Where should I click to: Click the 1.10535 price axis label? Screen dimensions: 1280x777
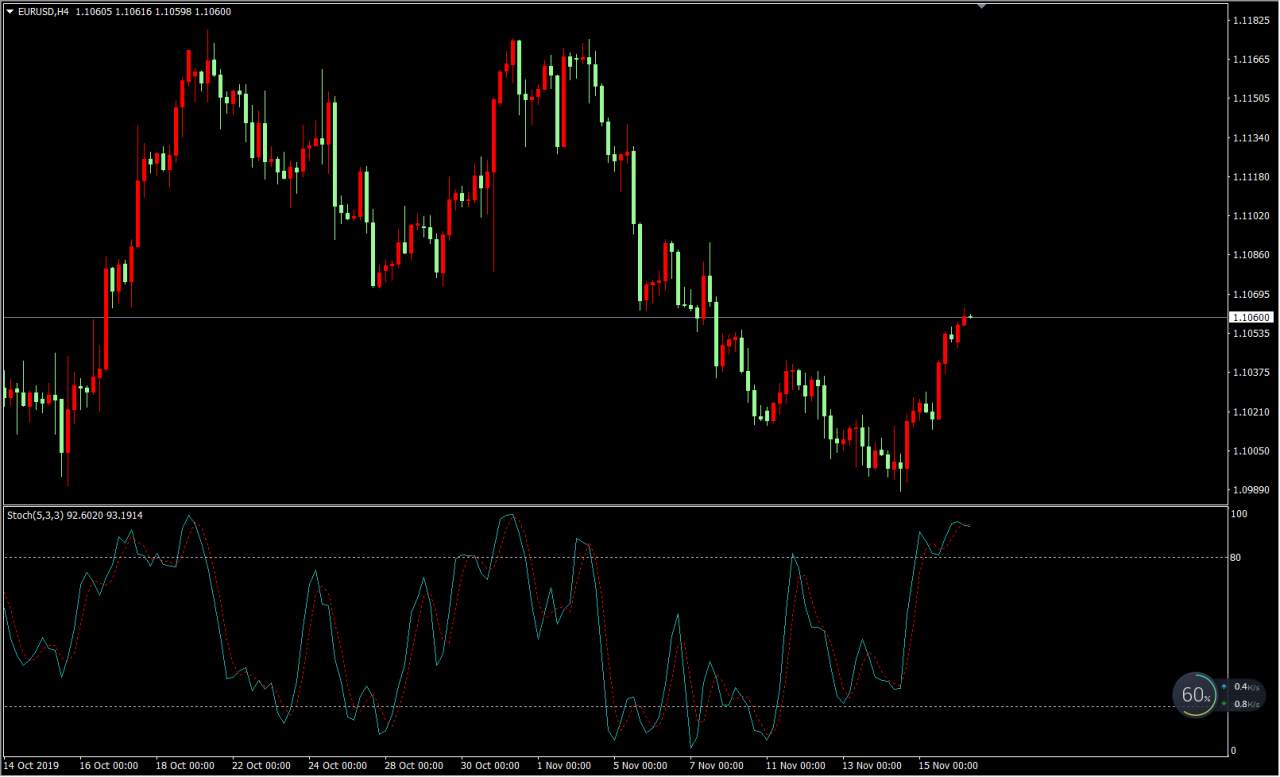click(1250, 334)
